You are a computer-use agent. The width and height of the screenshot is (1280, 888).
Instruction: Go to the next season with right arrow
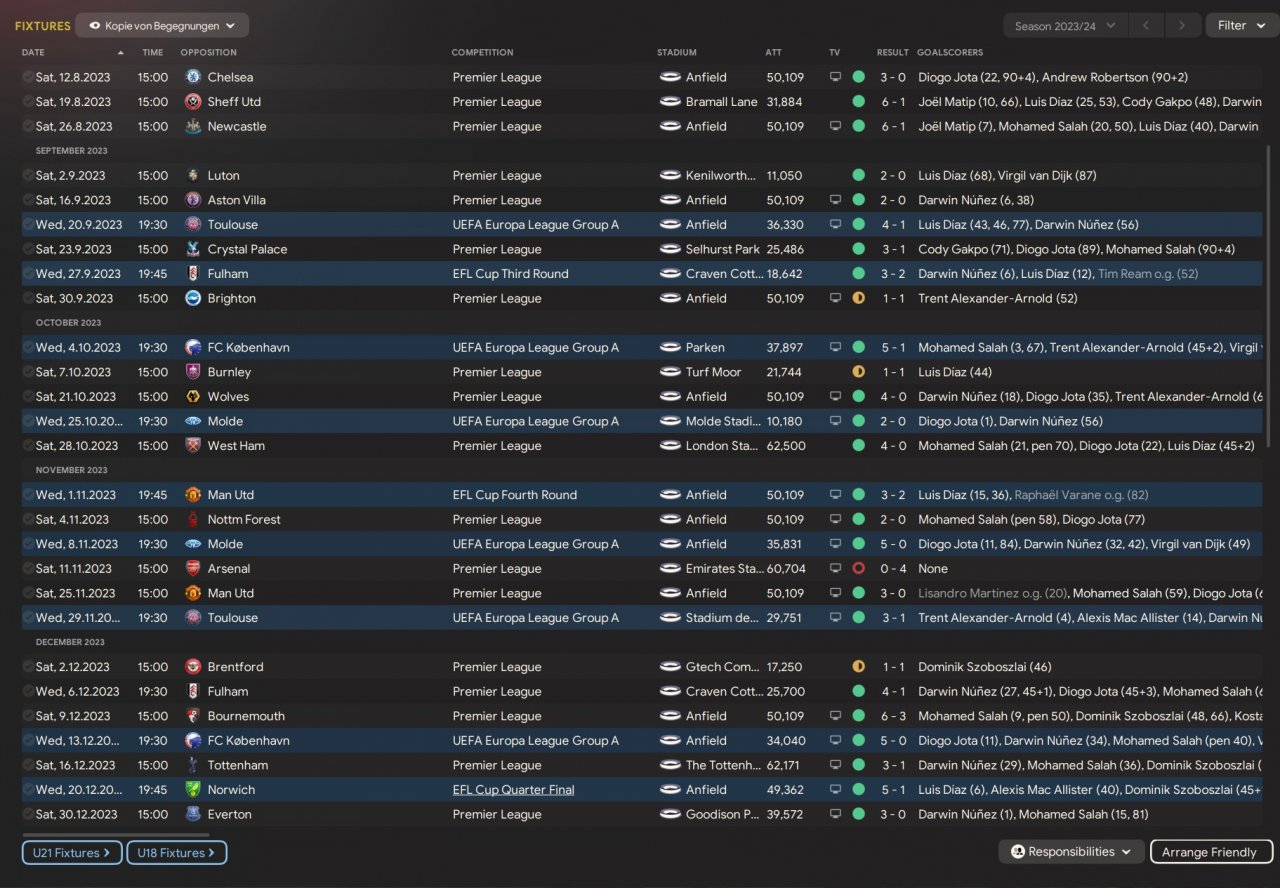[1182, 26]
